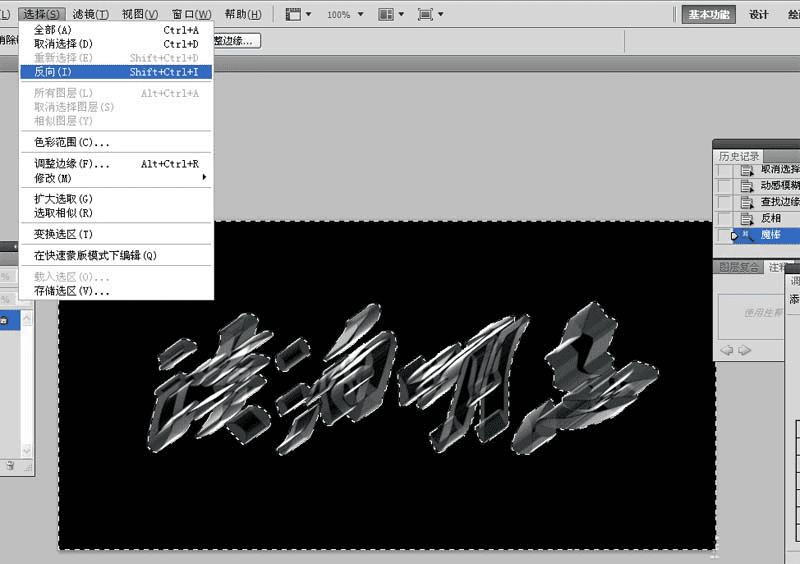This screenshot has width=800, height=564.
Task: Choose 扩大选取(G) menu item
Action: (x=116, y=199)
